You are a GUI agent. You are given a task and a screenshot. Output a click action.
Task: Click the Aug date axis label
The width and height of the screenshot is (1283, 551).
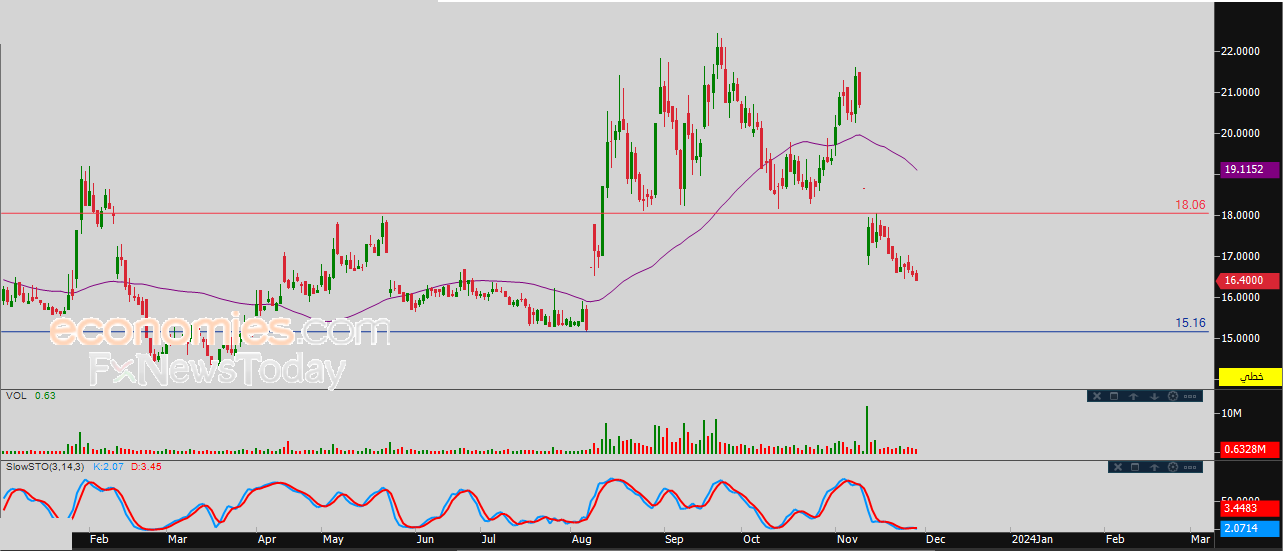581,539
